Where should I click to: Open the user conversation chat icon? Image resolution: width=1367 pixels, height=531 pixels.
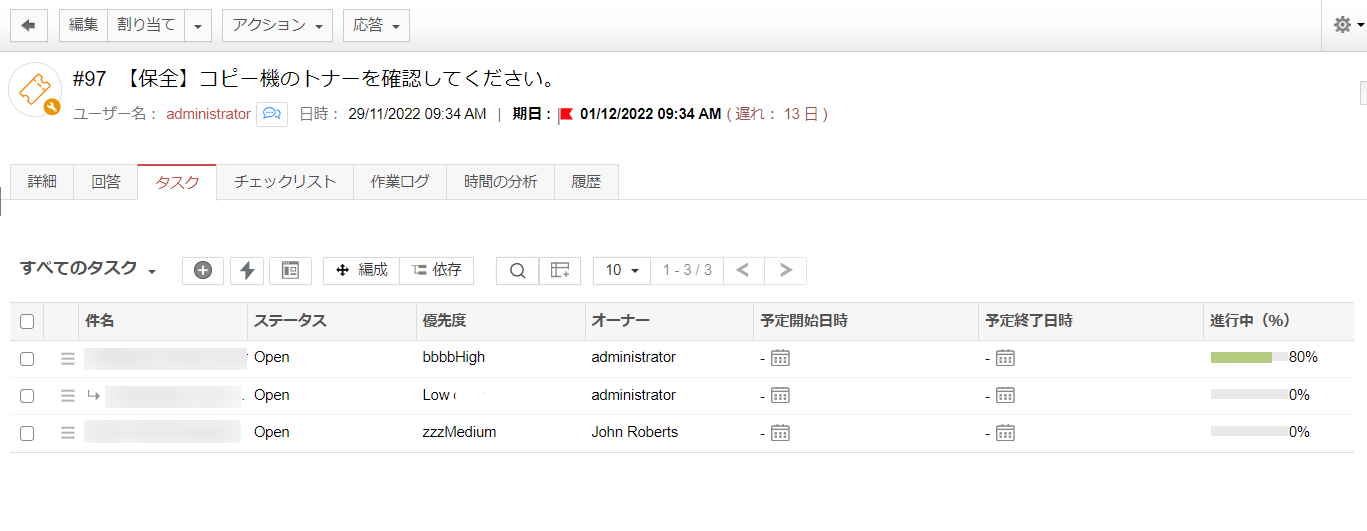pyautogui.click(x=272, y=114)
